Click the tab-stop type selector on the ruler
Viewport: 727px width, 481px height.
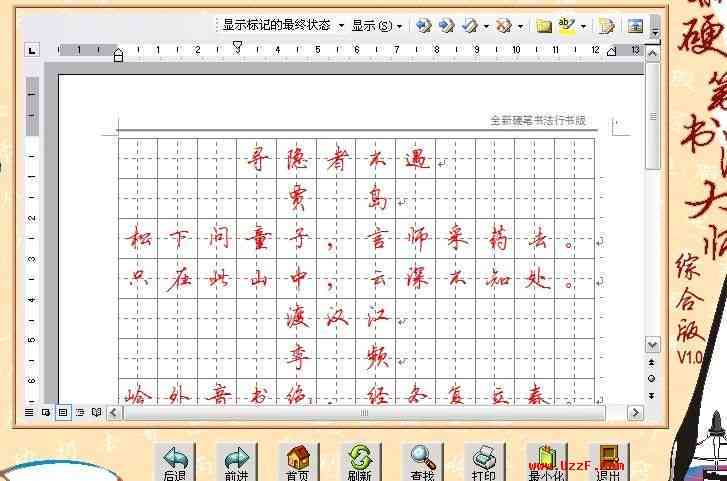coord(32,50)
